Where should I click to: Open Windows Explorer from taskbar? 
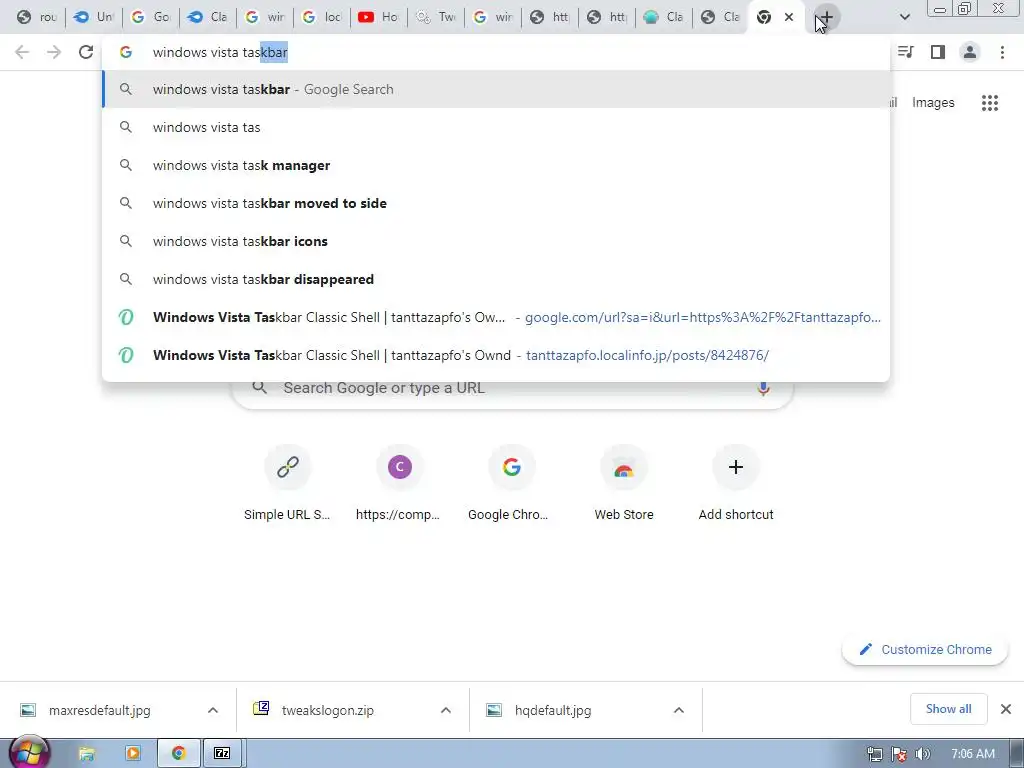coord(86,754)
